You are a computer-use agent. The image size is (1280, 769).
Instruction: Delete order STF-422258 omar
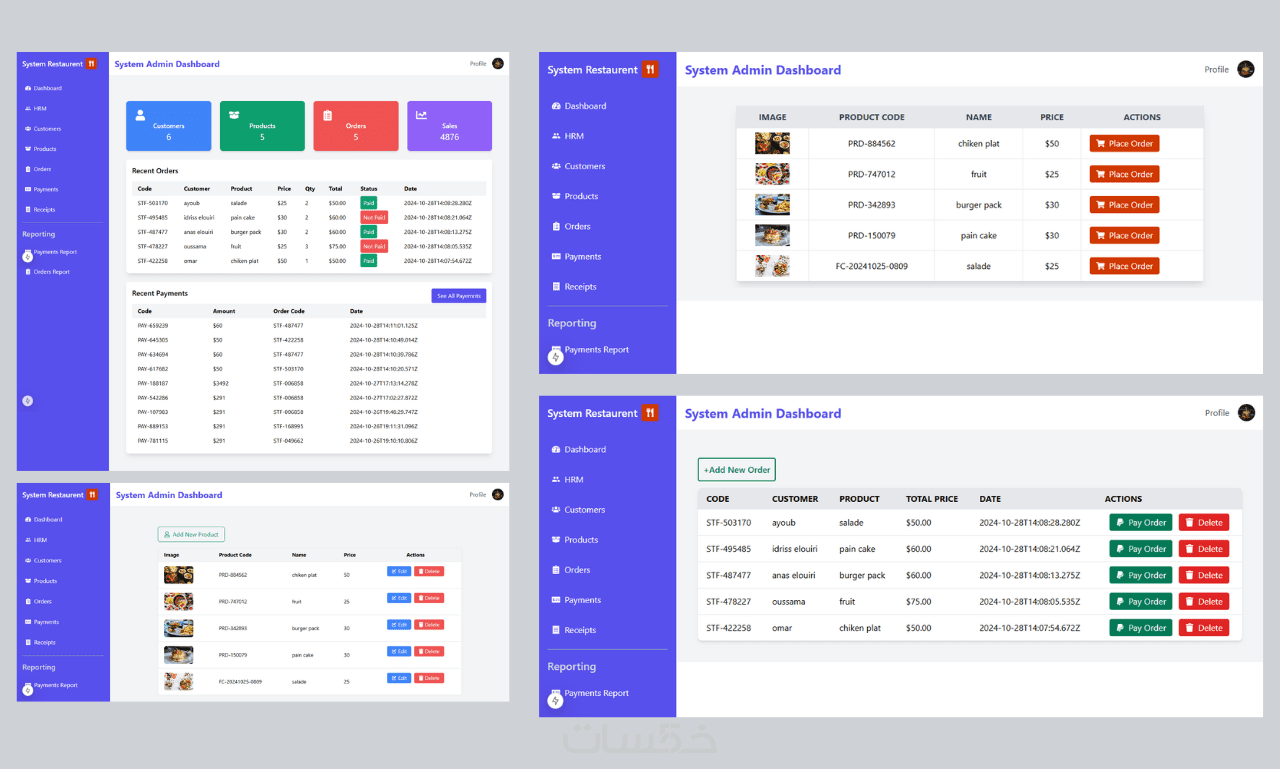click(1204, 628)
